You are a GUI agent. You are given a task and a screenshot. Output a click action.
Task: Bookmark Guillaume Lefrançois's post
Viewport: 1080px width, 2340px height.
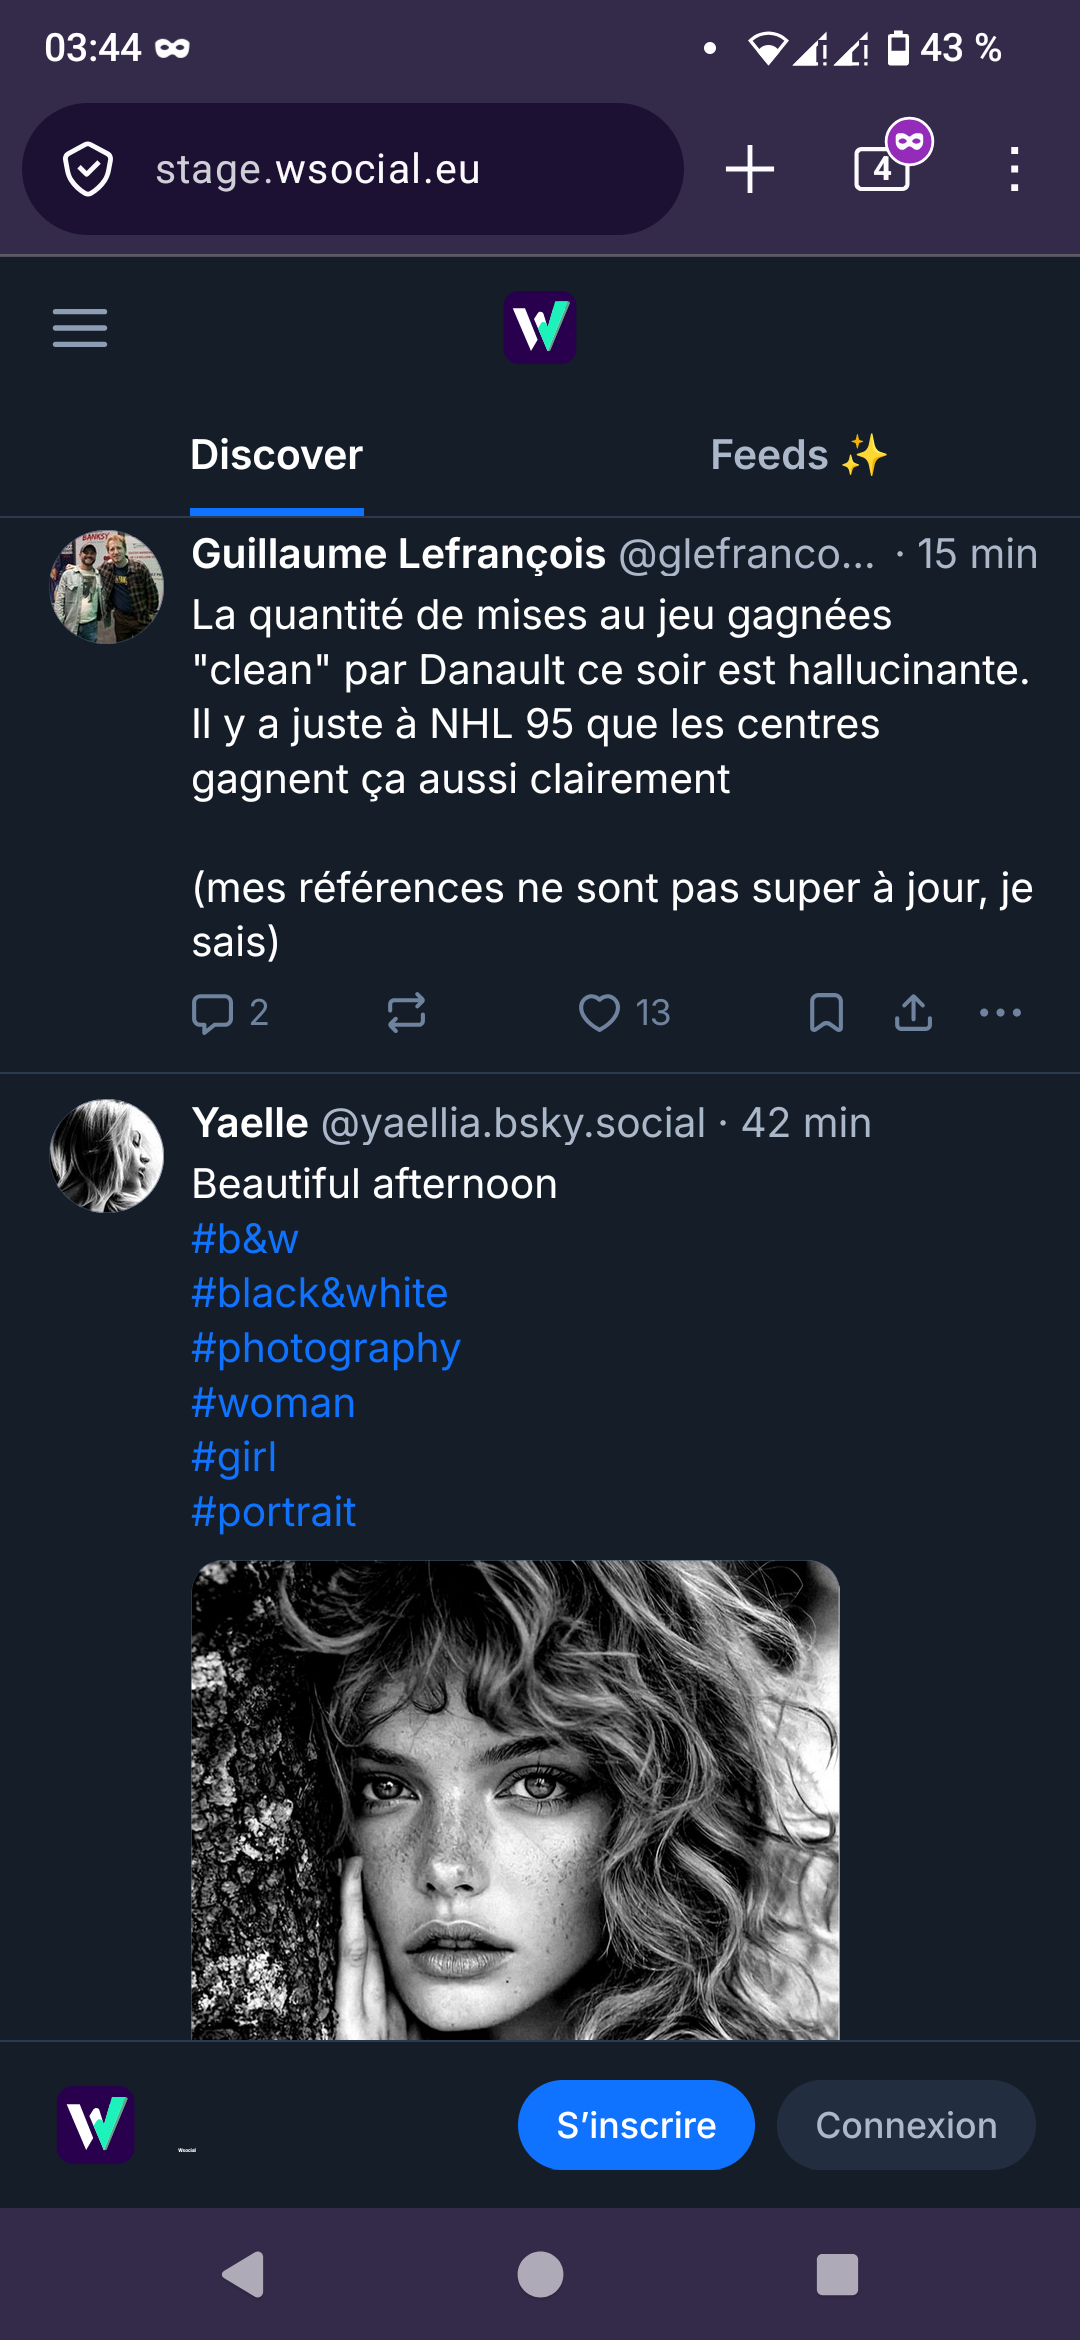click(x=826, y=1013)
